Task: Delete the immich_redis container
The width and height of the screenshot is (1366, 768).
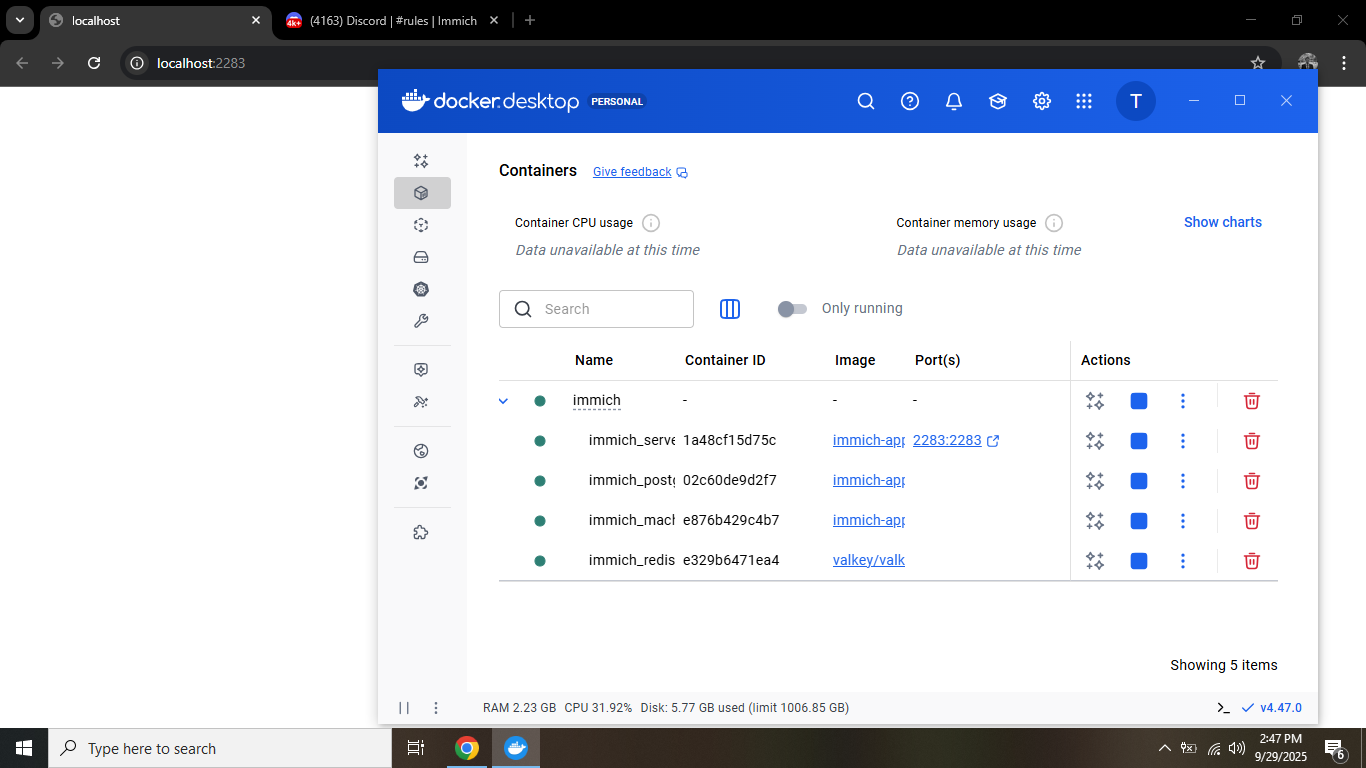Action: click(1251, 561)
